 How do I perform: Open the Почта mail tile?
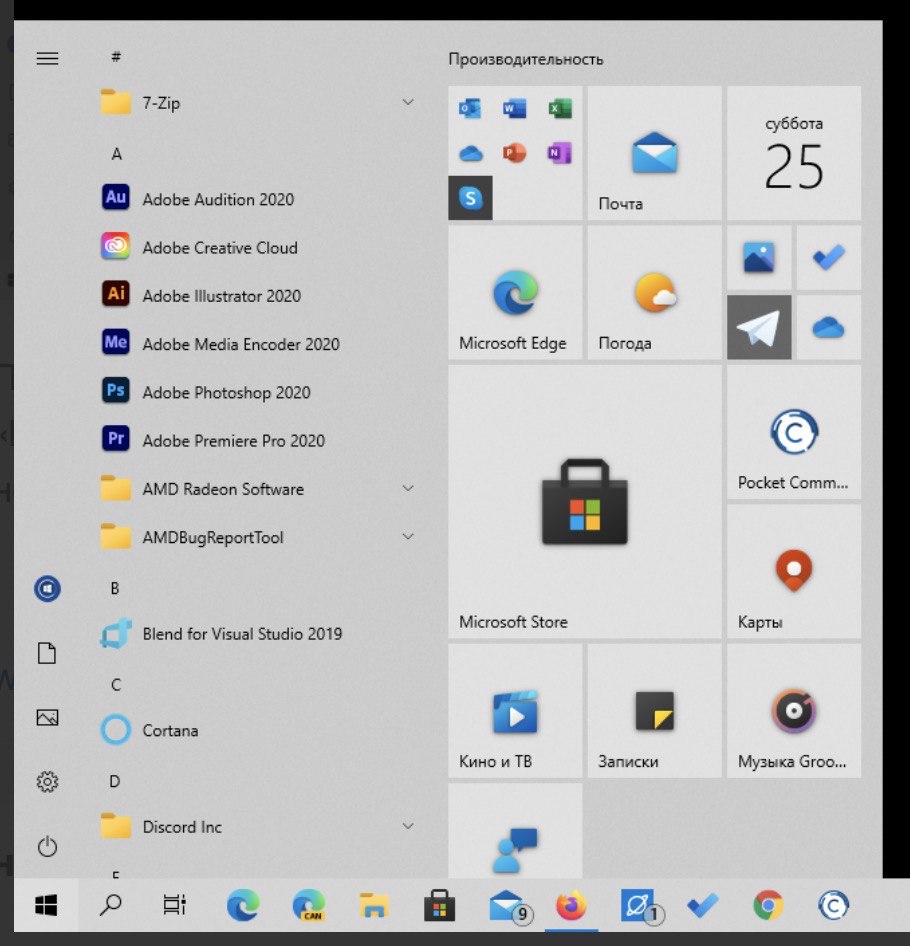(655, 153)
